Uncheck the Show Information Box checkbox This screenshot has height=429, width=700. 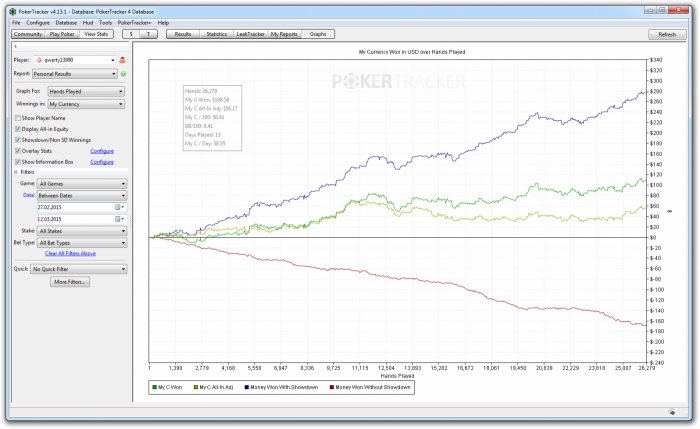[18, 162]
